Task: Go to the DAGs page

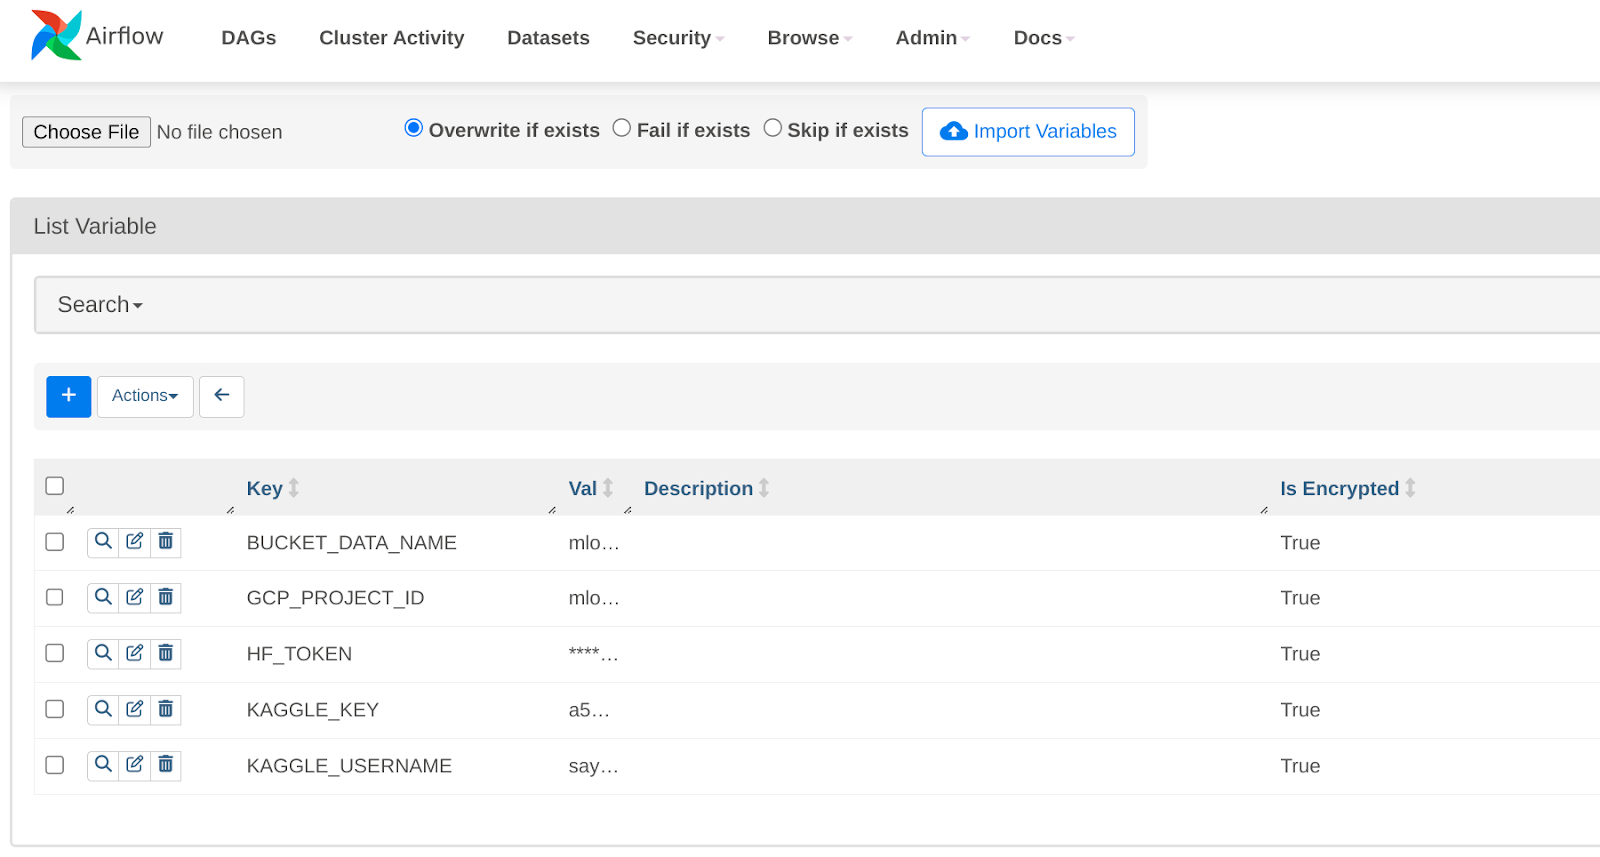Action: pos(249,38)
